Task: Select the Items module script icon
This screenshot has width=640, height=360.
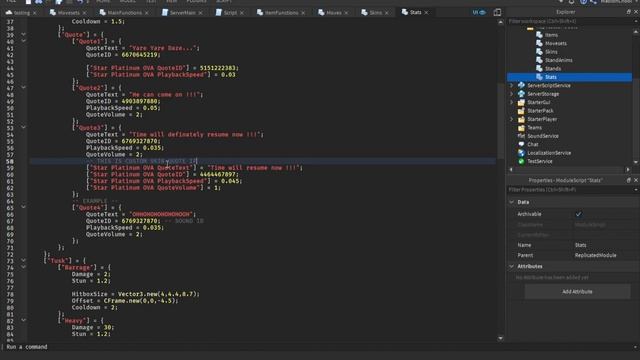Action: (539, 35)
